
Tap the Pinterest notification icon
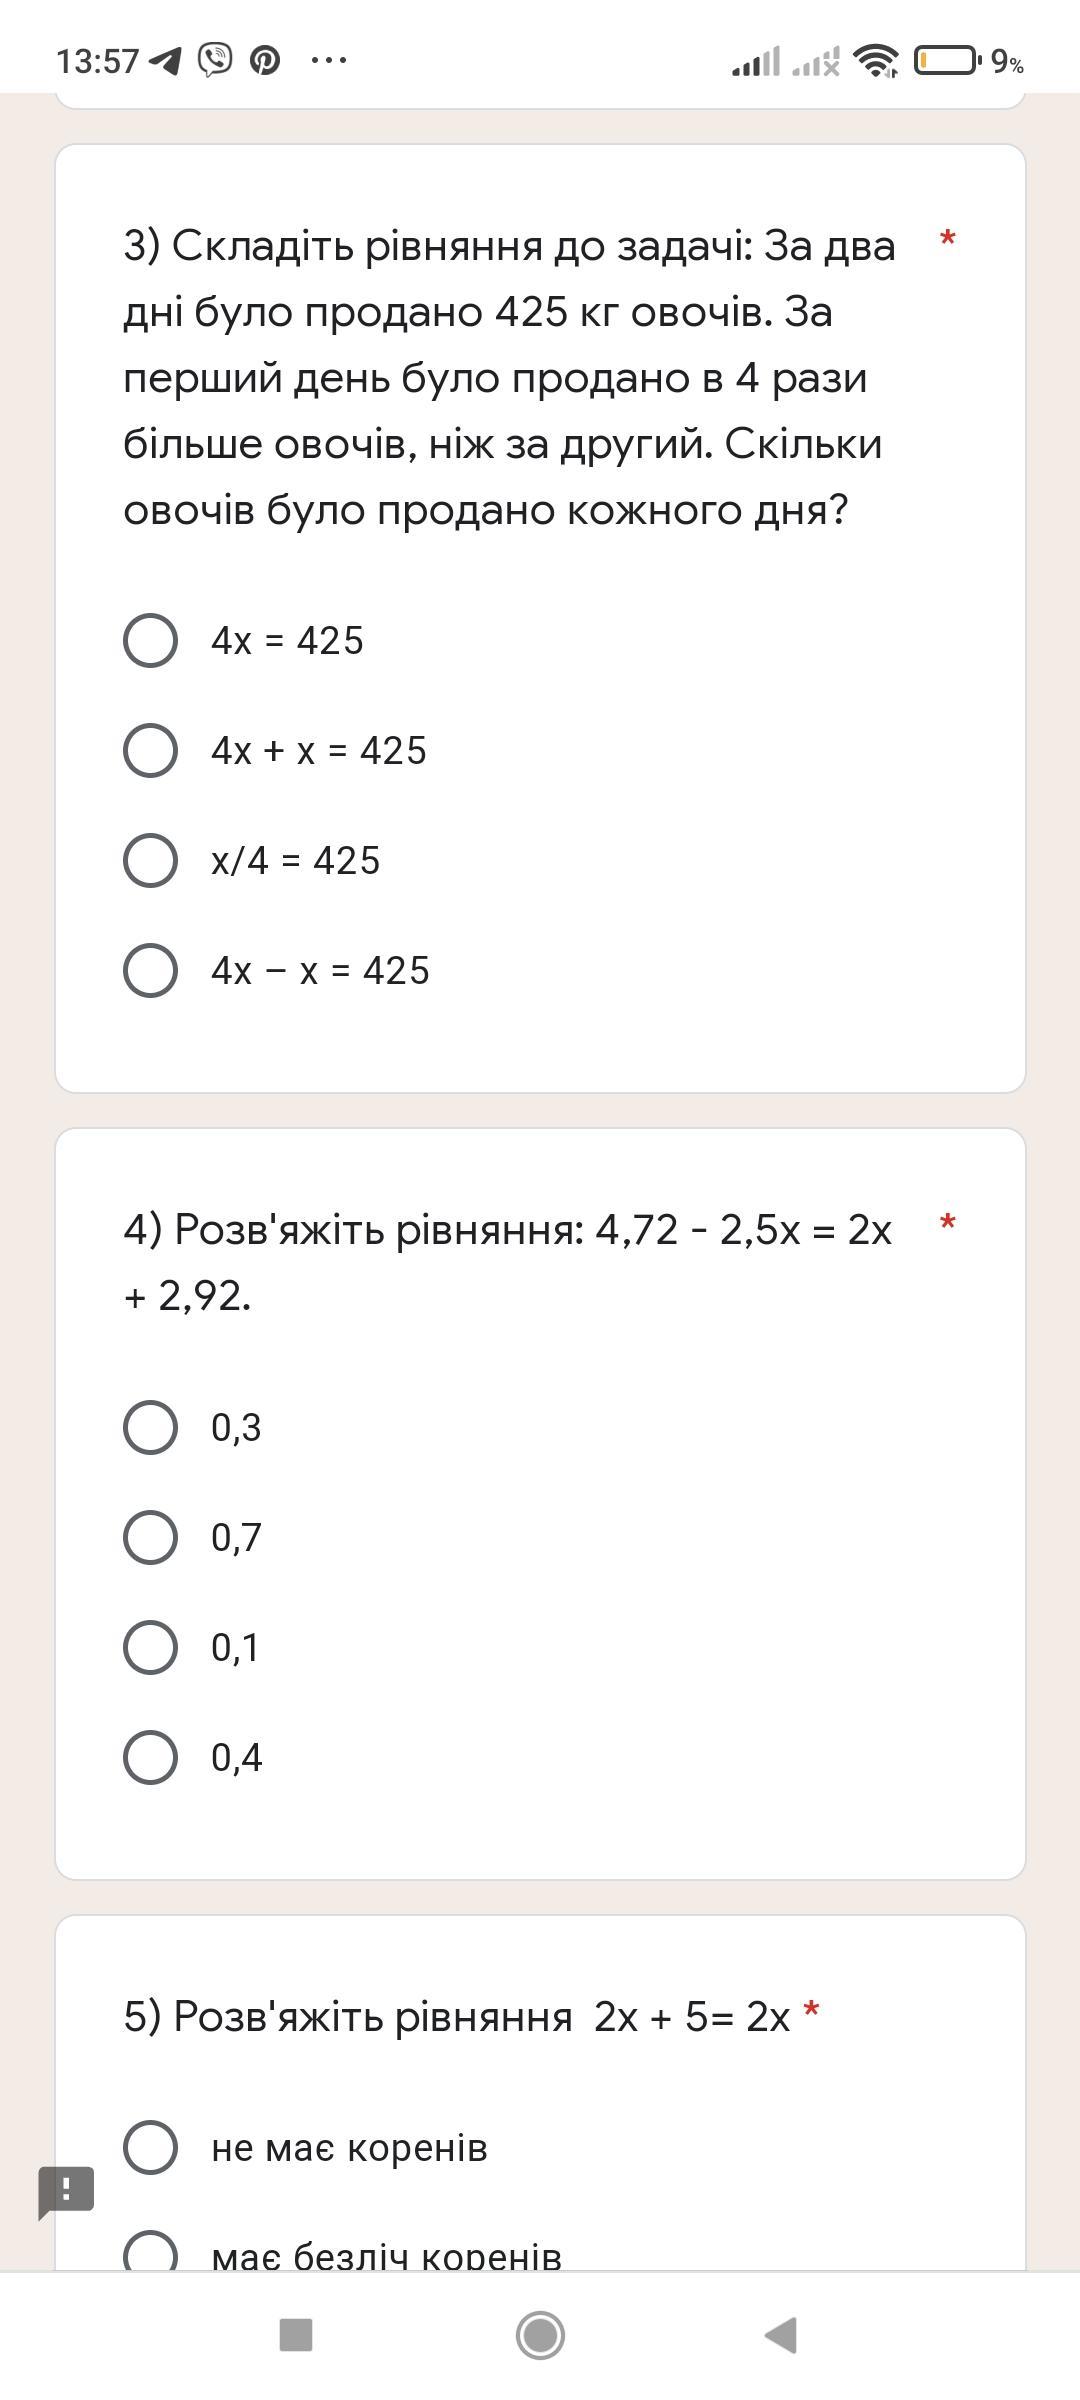(264, 60)
